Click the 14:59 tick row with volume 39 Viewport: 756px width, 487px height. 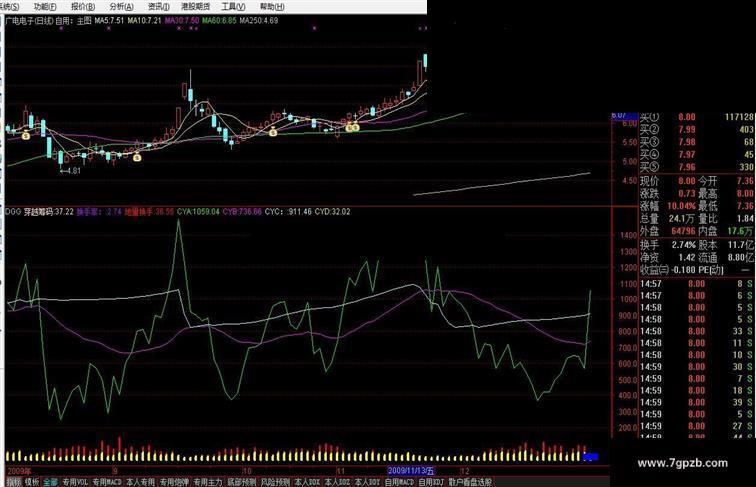pos(697,403)
